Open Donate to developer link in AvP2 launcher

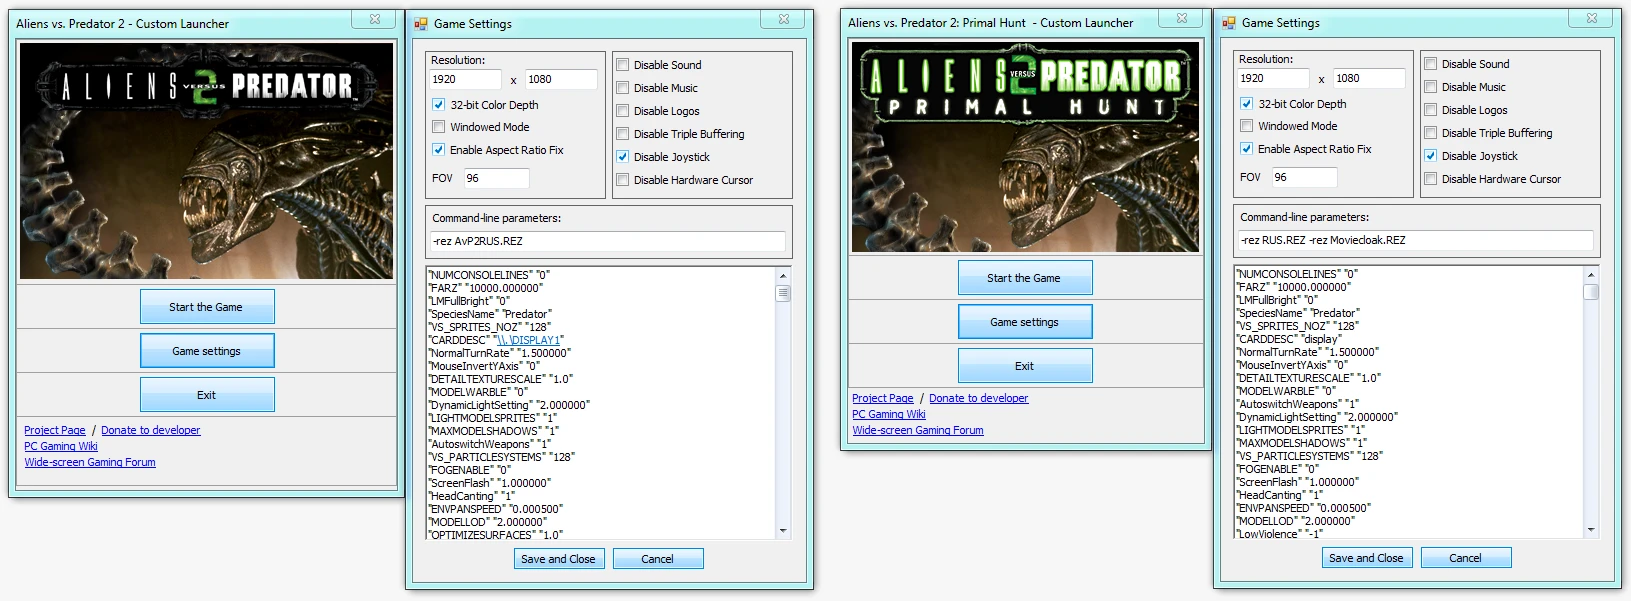[150, 430]
